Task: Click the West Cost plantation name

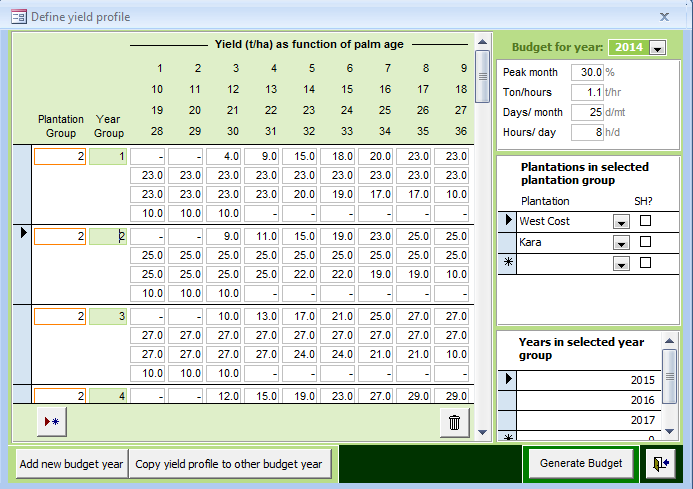Action: [x=544, y=221]
